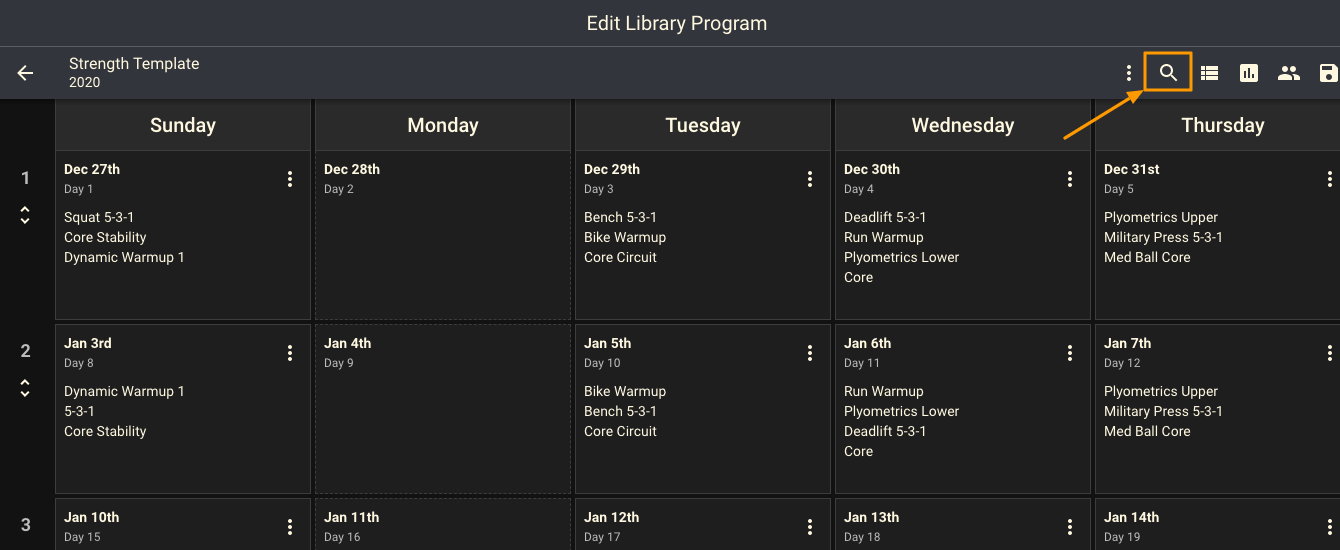Open Dec 29th day options menu

810,179
